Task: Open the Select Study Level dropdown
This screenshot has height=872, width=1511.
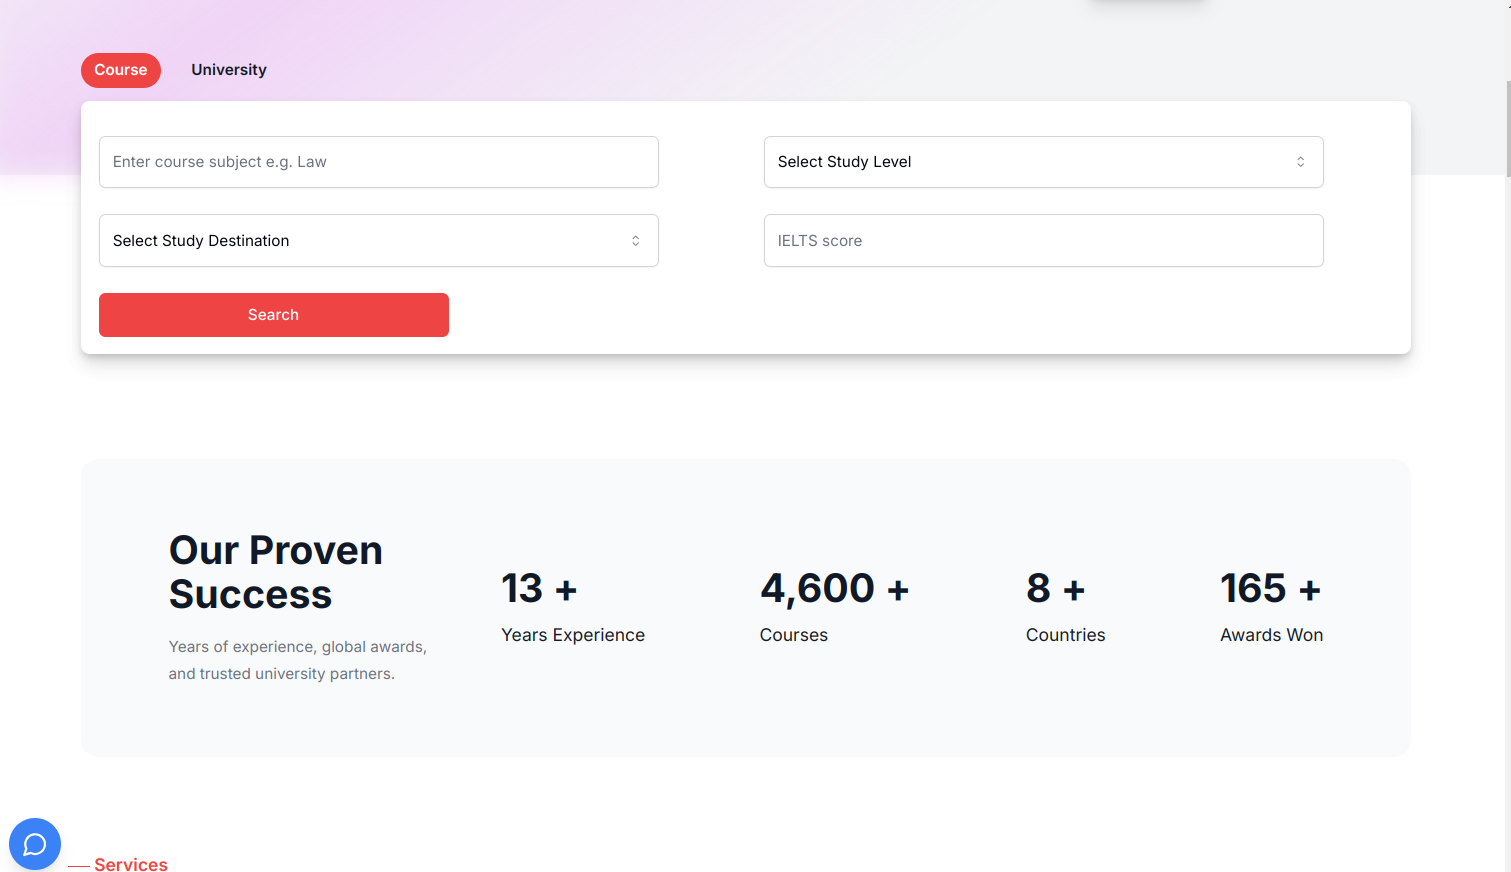Action: click(1043, 161)
